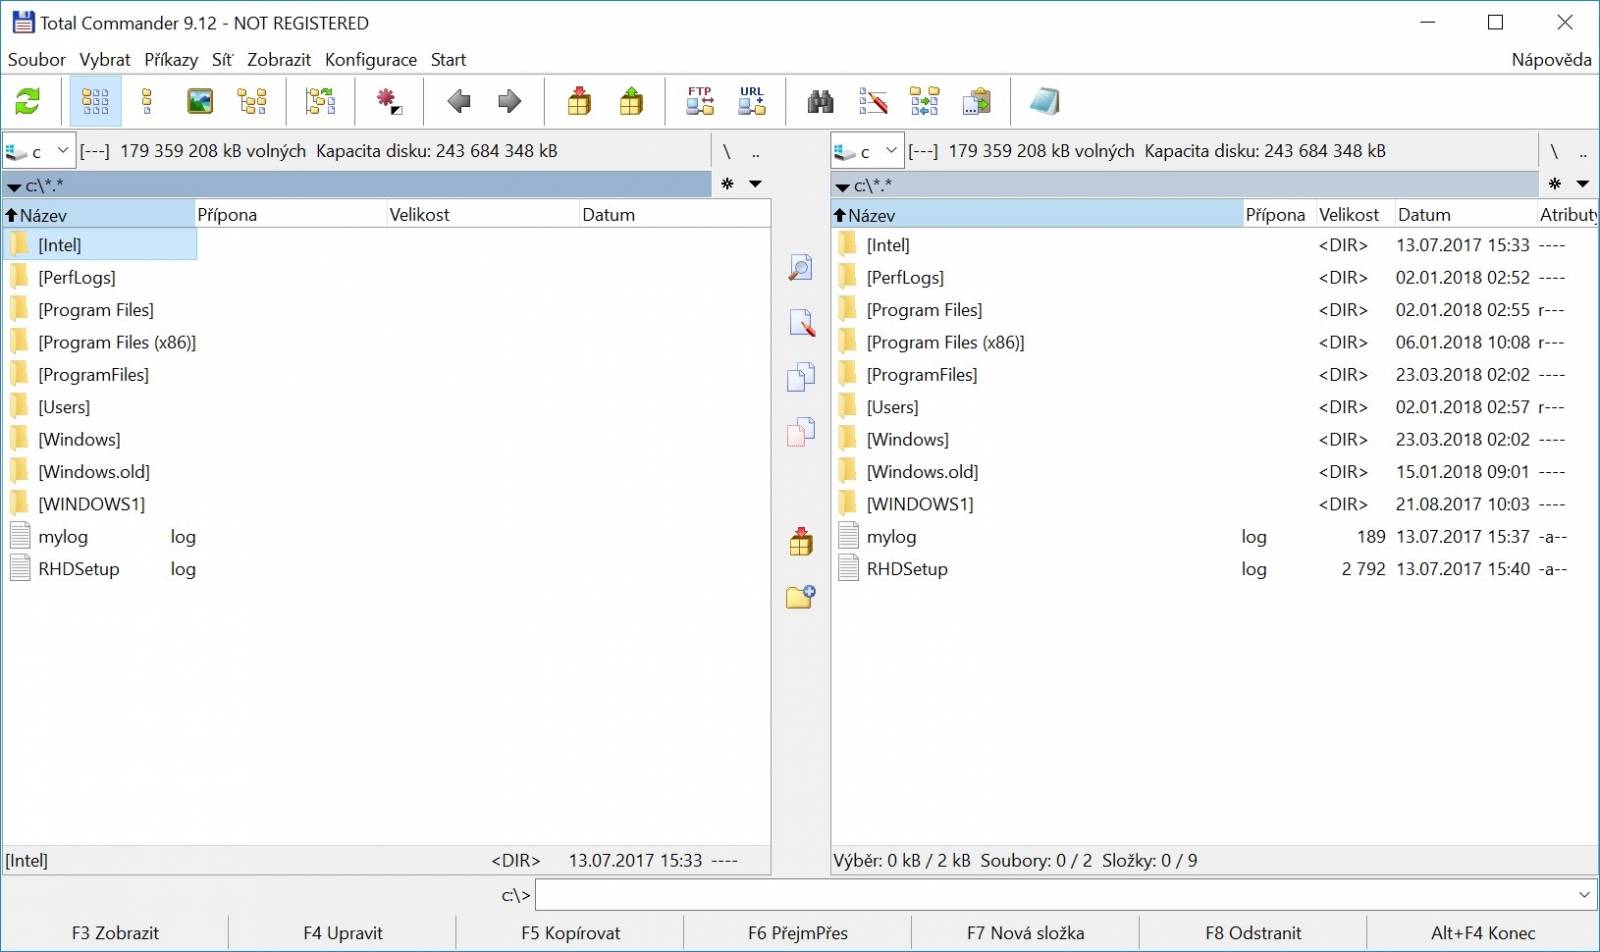This screenshot has height=952, width=1600.
Task: Select [Program Files (x86)] in left panel
Action: pyautogui.click(x=117, y=342)
